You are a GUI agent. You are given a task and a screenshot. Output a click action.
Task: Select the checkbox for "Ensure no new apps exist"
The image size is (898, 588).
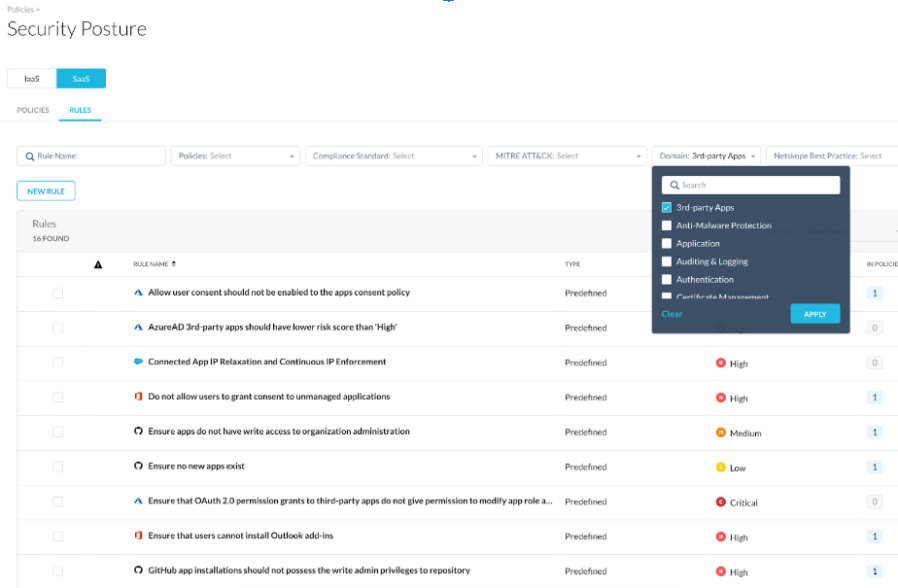pos(57,467)
